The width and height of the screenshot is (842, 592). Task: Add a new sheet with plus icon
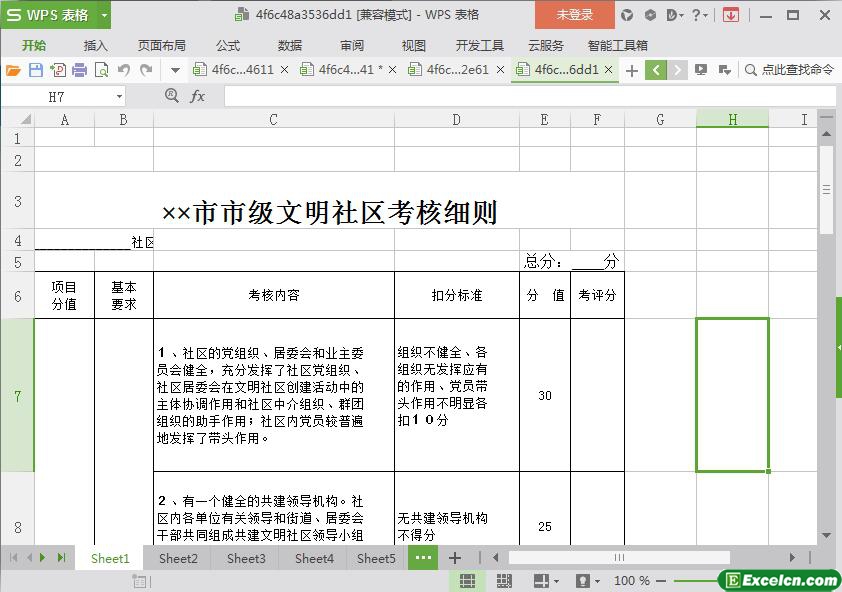pyautogui.click(x=455, y=558)
